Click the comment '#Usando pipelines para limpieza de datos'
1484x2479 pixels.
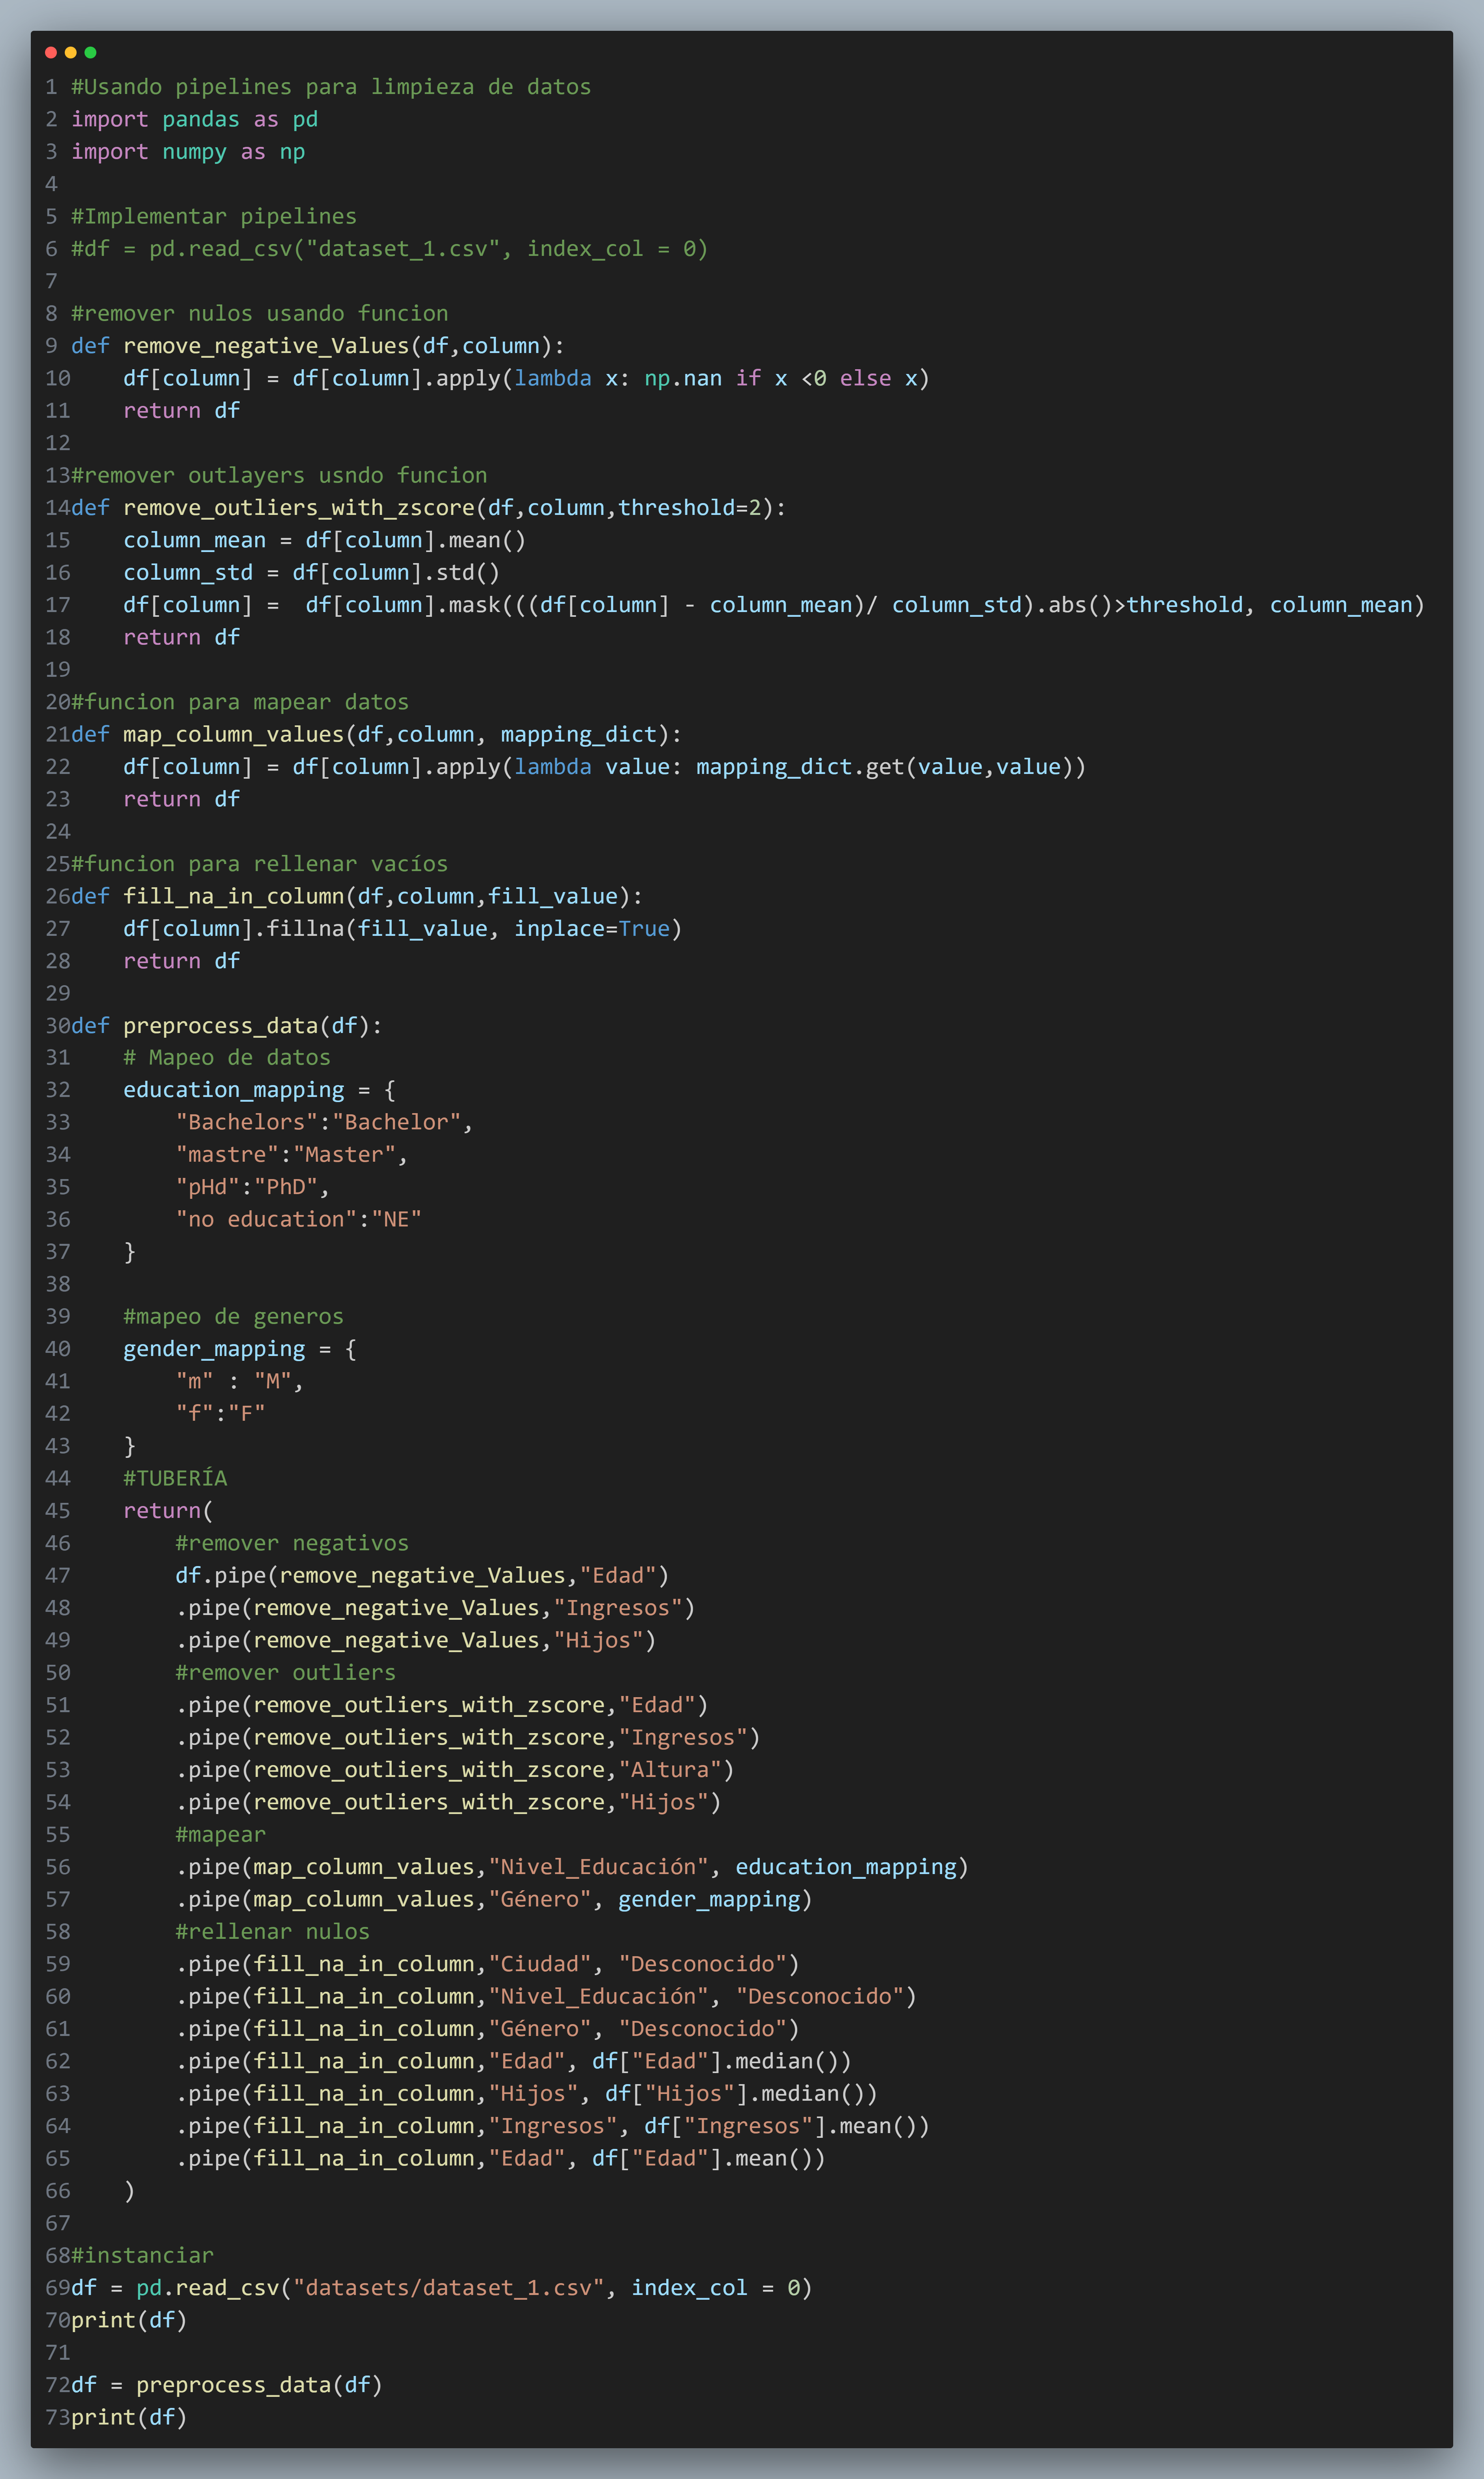click(x=331, y=87)
